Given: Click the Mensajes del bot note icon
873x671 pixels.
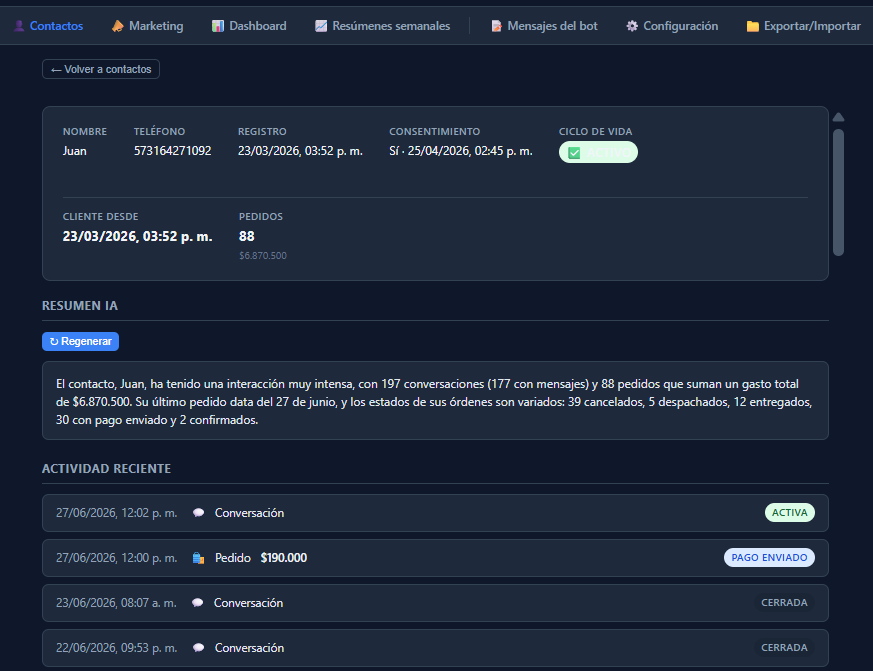Looking at the screenshot, I should click(x=496, y=26).
